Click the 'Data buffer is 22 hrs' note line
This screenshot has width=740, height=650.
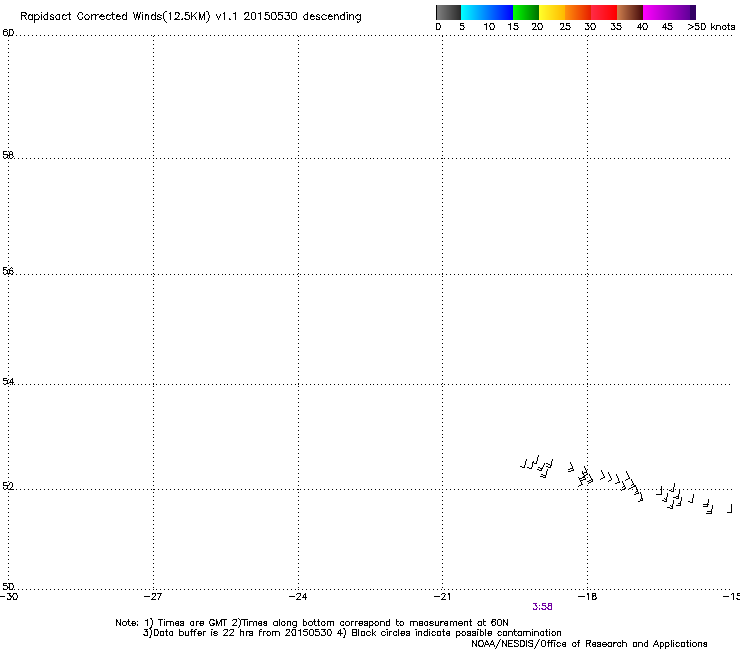[352, 633]
